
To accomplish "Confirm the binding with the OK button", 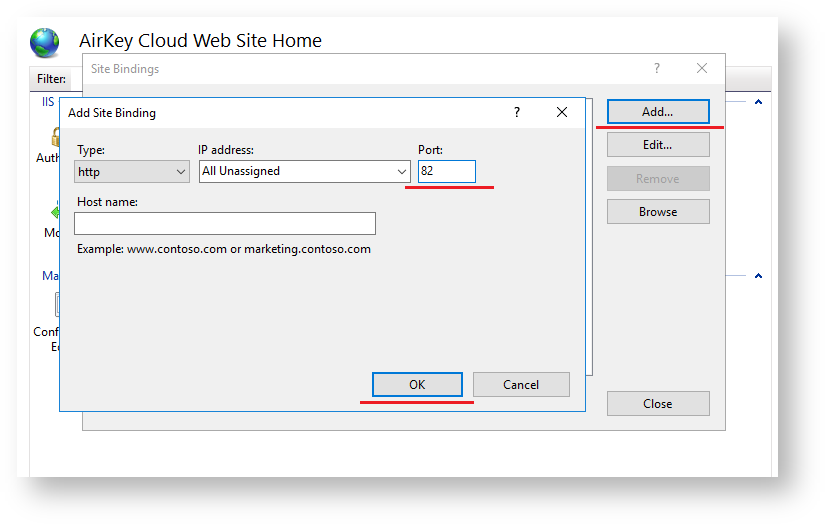I will pyautogui.click(x=417, y=385).
